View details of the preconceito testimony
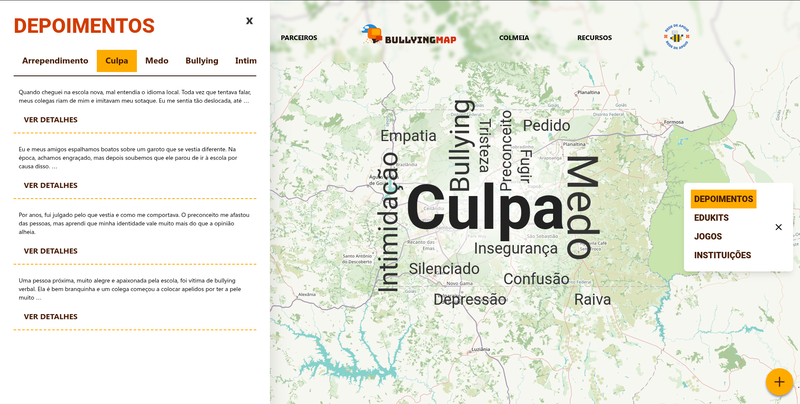Screen dimensions: 800x404 tap(51, 251)
